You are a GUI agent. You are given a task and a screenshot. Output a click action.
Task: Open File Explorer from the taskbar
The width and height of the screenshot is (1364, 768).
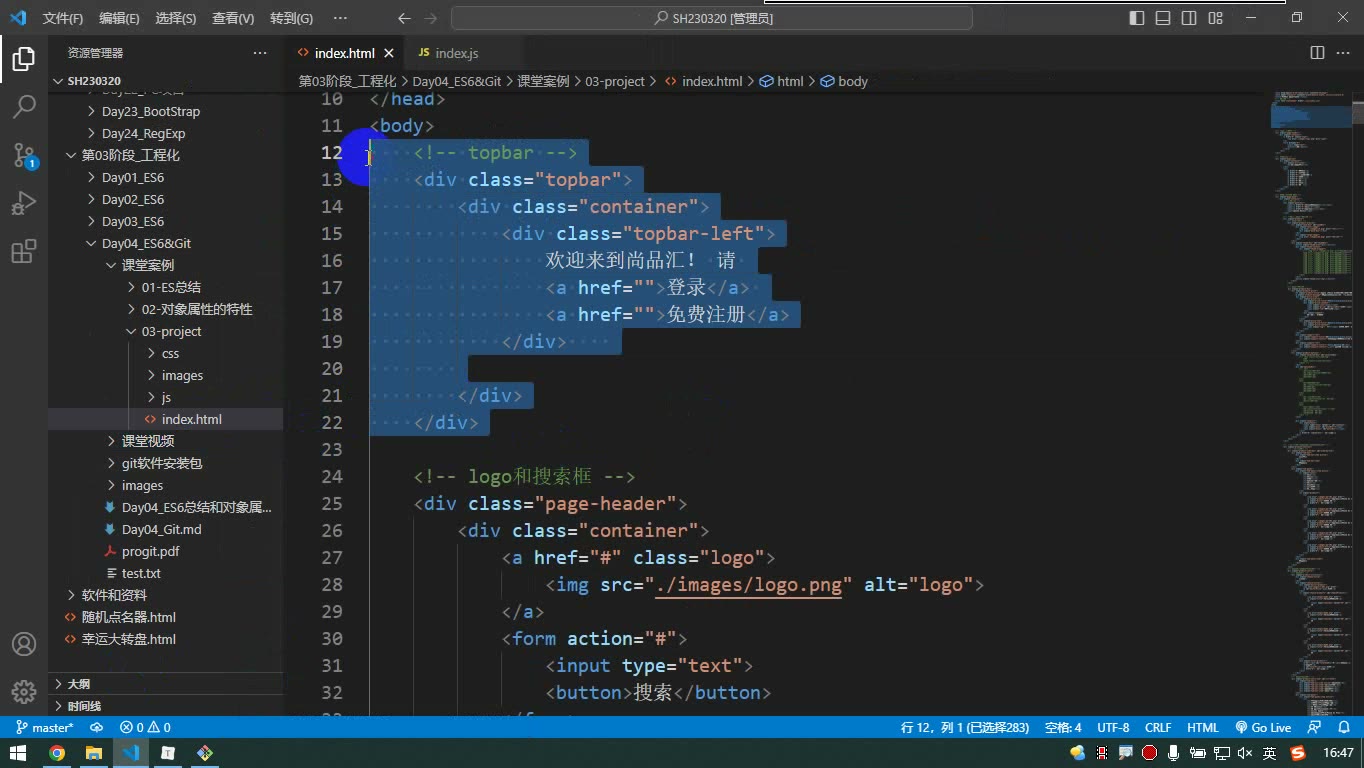tap(94, 753)
